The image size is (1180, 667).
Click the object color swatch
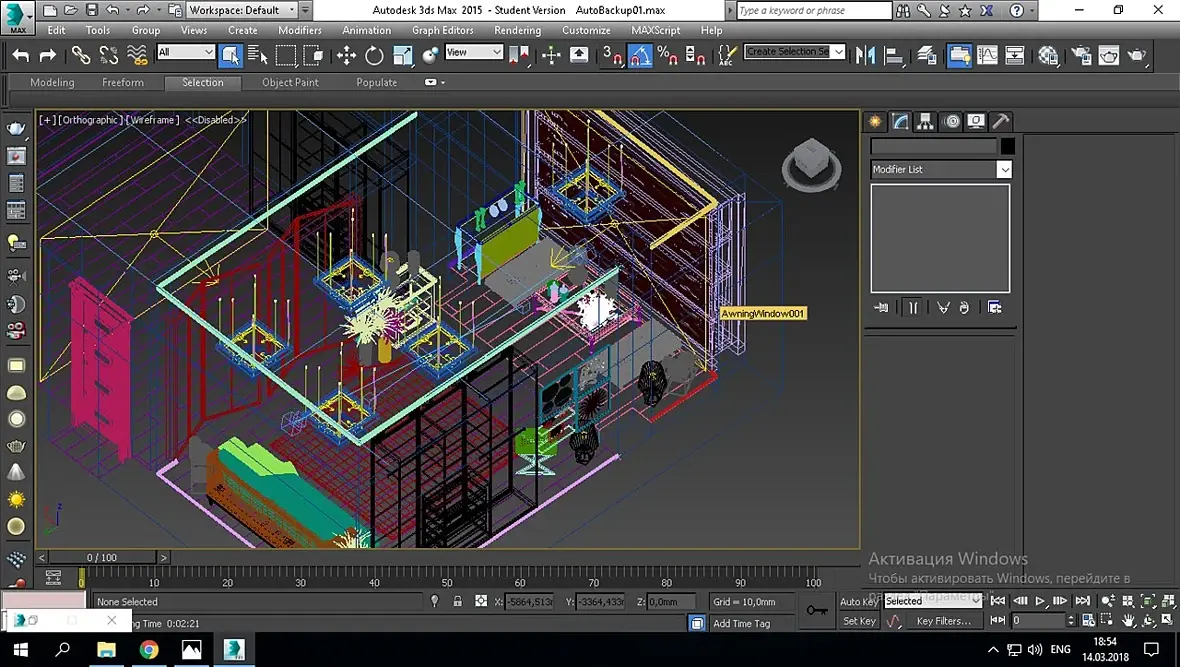click(1008, 146)
